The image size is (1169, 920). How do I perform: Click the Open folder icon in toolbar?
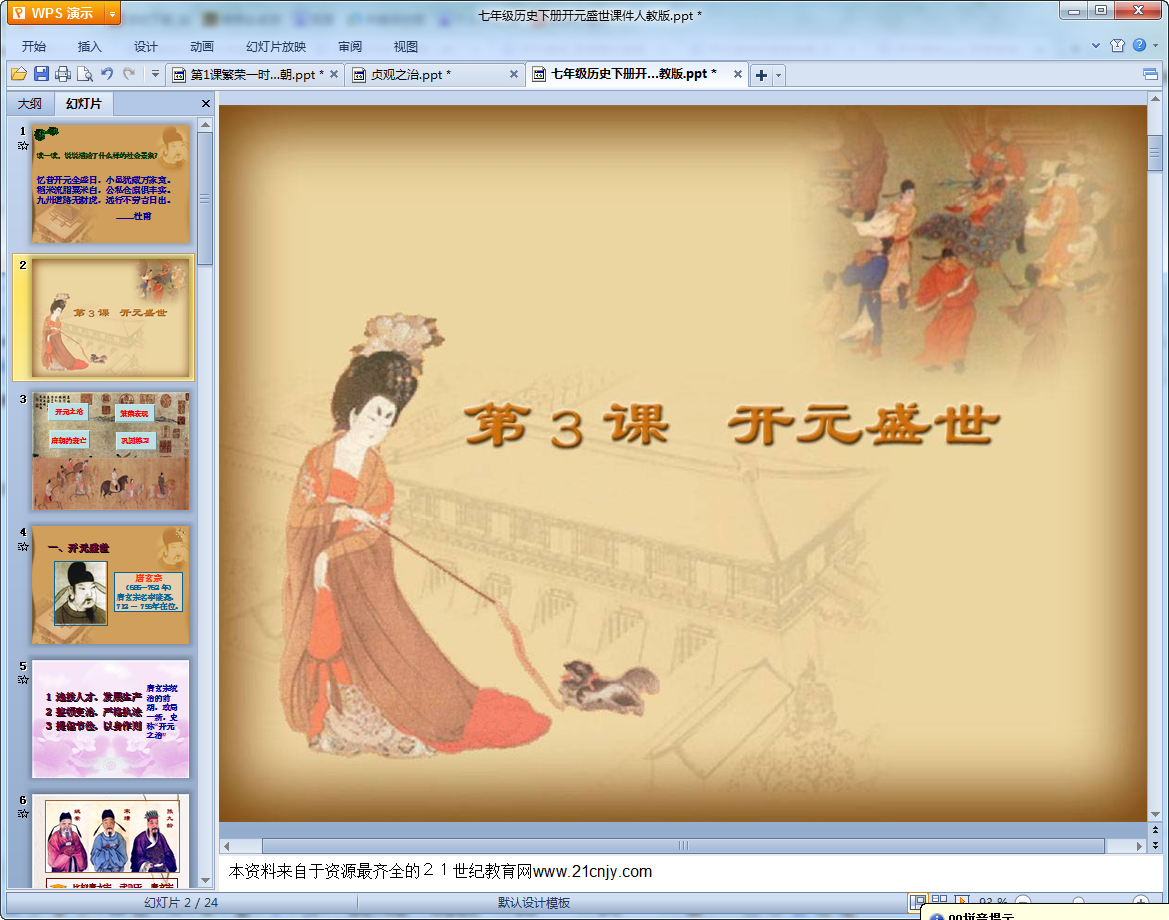coord(19,74)
